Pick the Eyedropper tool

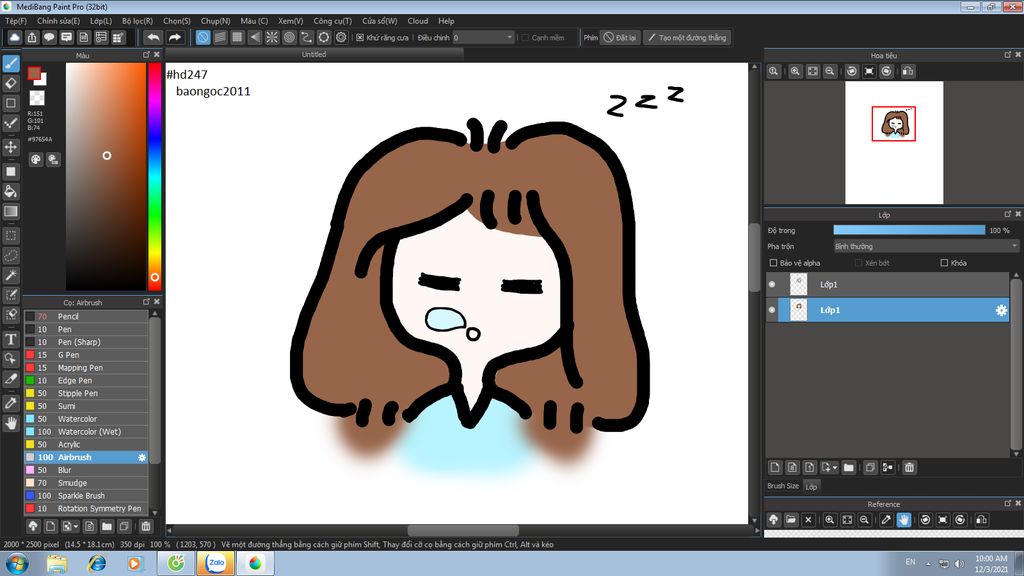(11, 403)
